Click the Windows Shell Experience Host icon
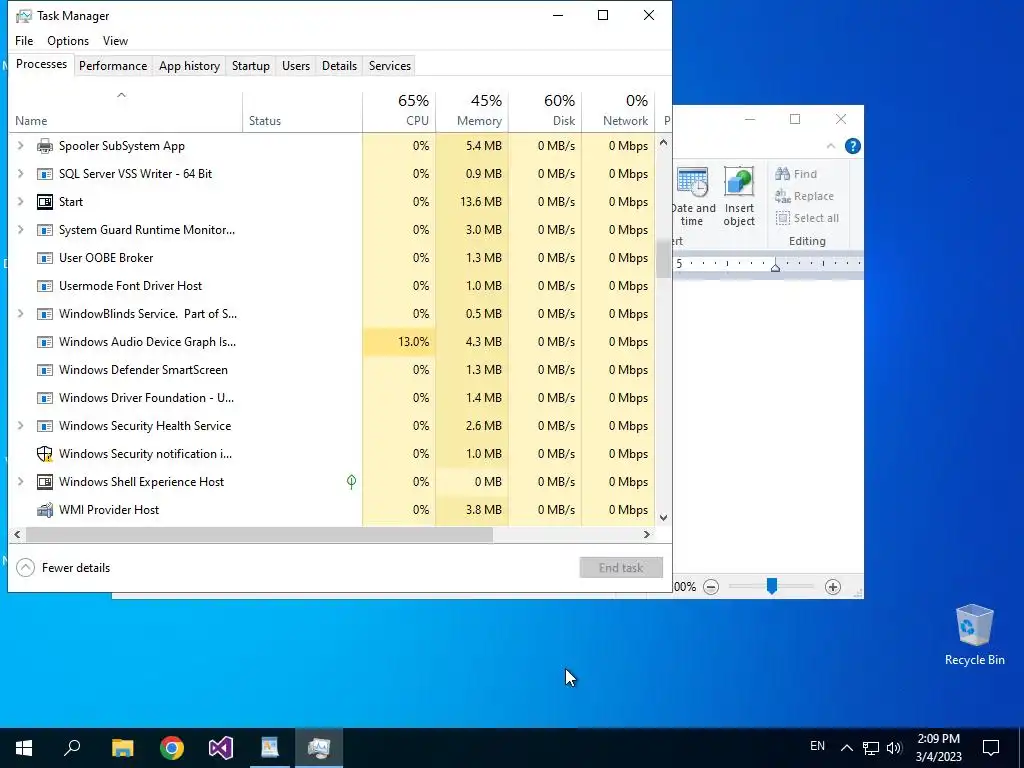Viewport: 1024px width, 768px height. (44, 482)
